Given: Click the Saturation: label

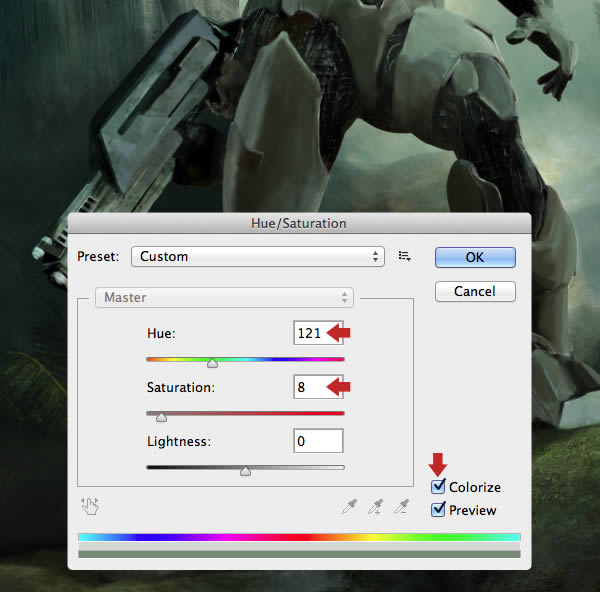Looking at the screenshot, I should click(x=181, y=387).
